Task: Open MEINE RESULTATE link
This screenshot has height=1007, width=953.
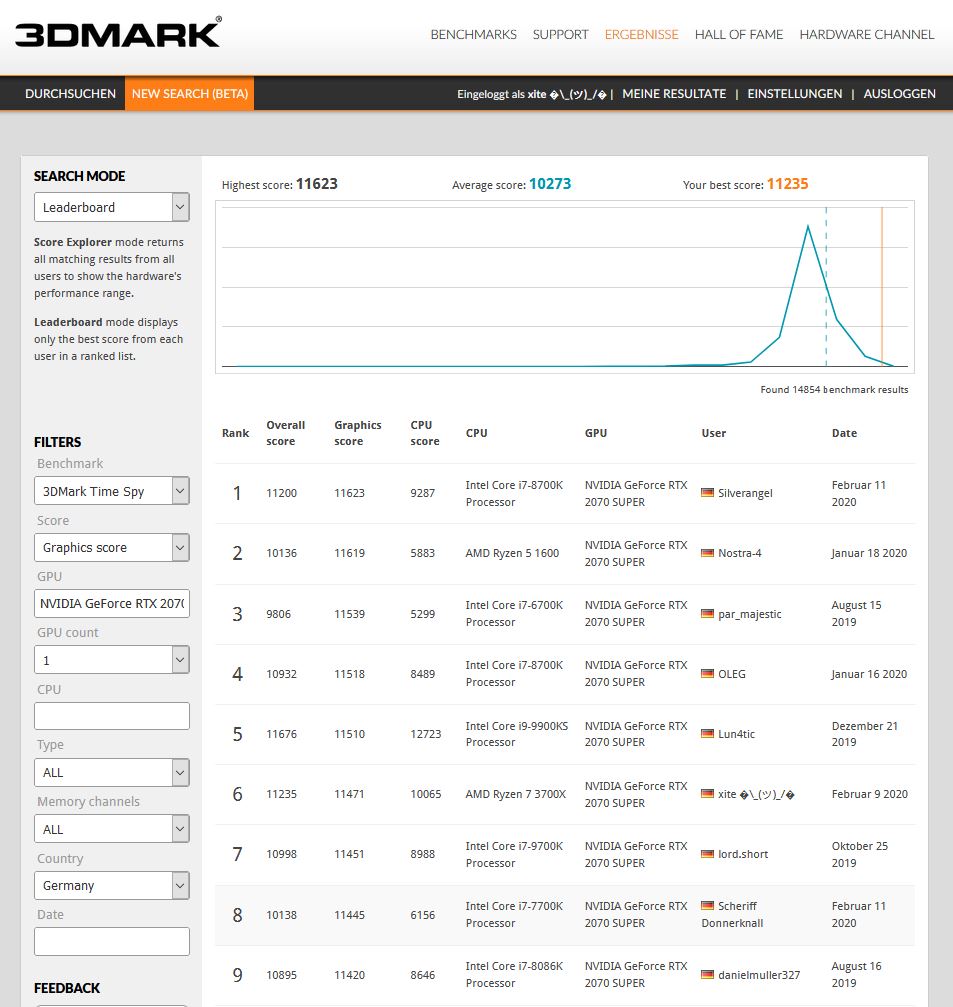Action: pos(674,94)
